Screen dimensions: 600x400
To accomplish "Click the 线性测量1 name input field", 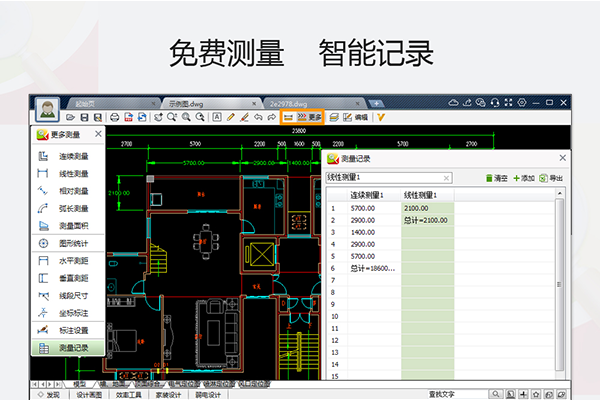I will (388, 178).
